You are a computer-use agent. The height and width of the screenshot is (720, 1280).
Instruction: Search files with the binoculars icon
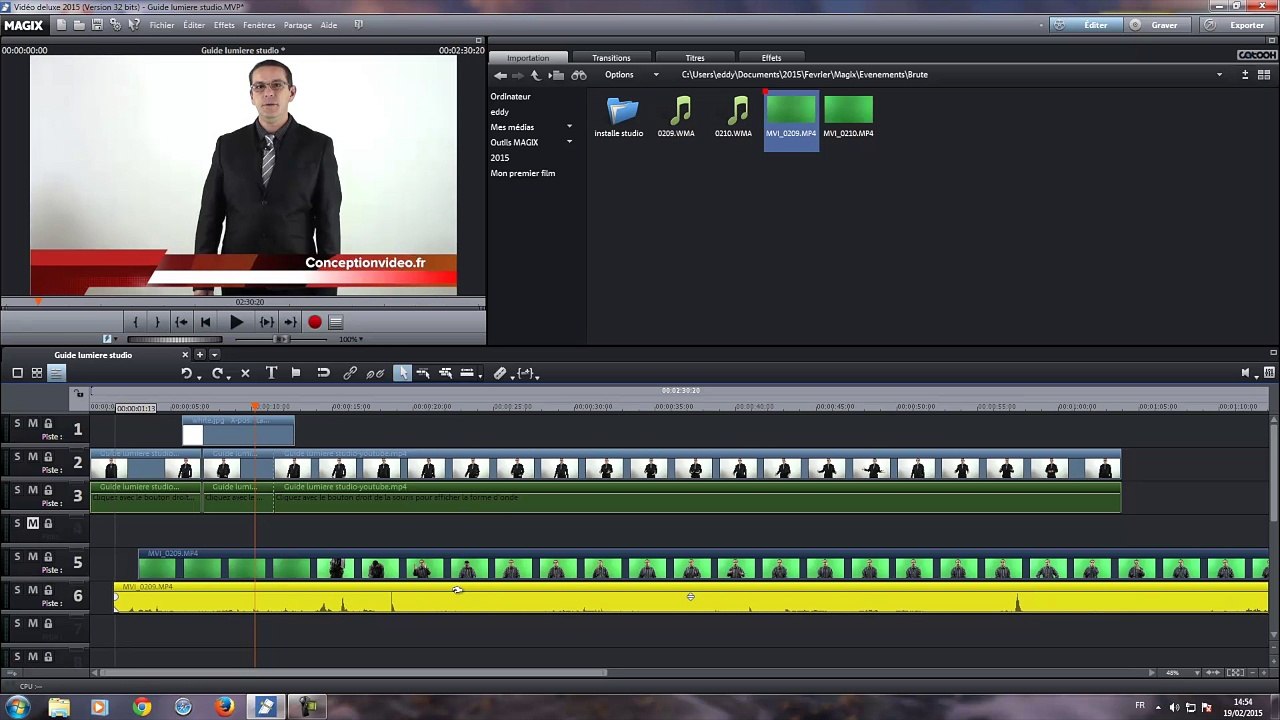pos(579,75)
